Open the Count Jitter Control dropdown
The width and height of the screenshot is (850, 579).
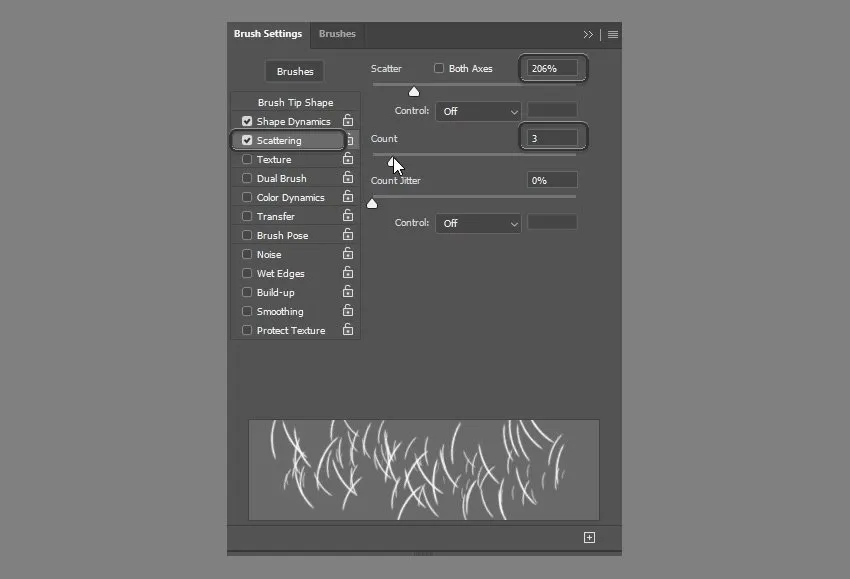(x=478, y=223)
